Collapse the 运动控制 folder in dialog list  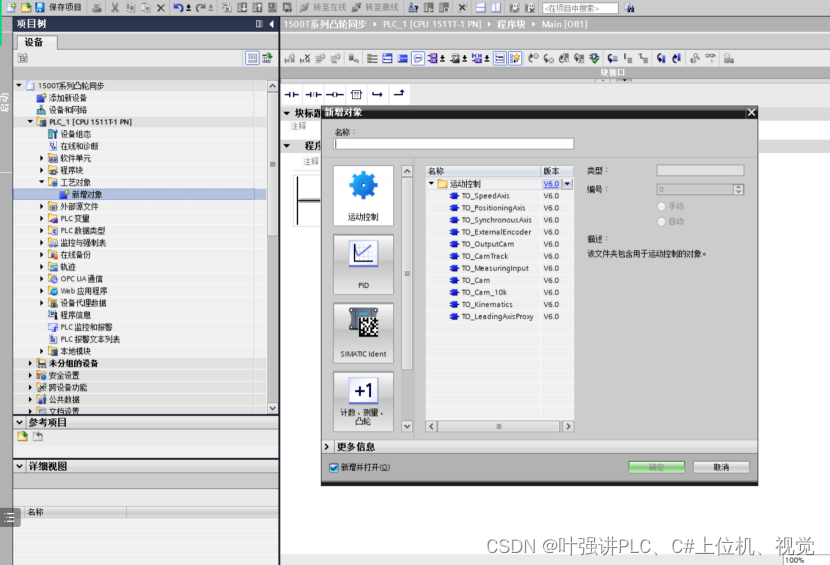click(431, 183)
